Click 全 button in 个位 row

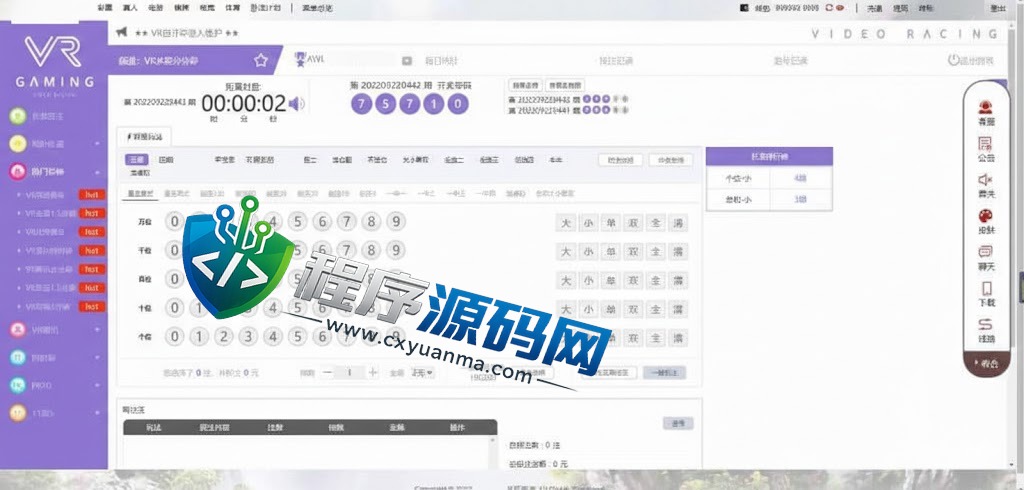tap(656, 338)
